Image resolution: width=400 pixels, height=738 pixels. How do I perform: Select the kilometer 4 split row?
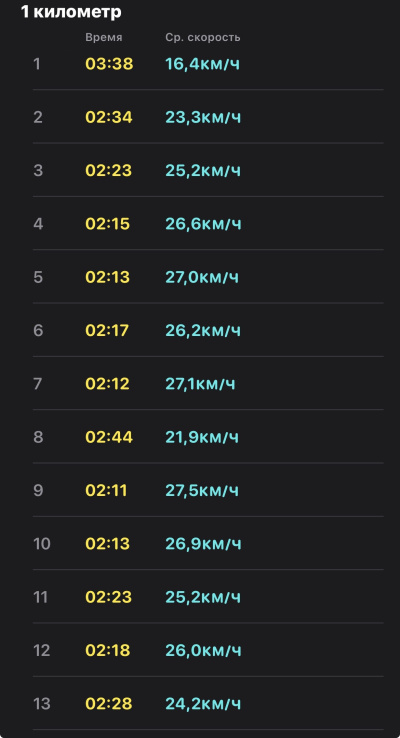[208, 224]
